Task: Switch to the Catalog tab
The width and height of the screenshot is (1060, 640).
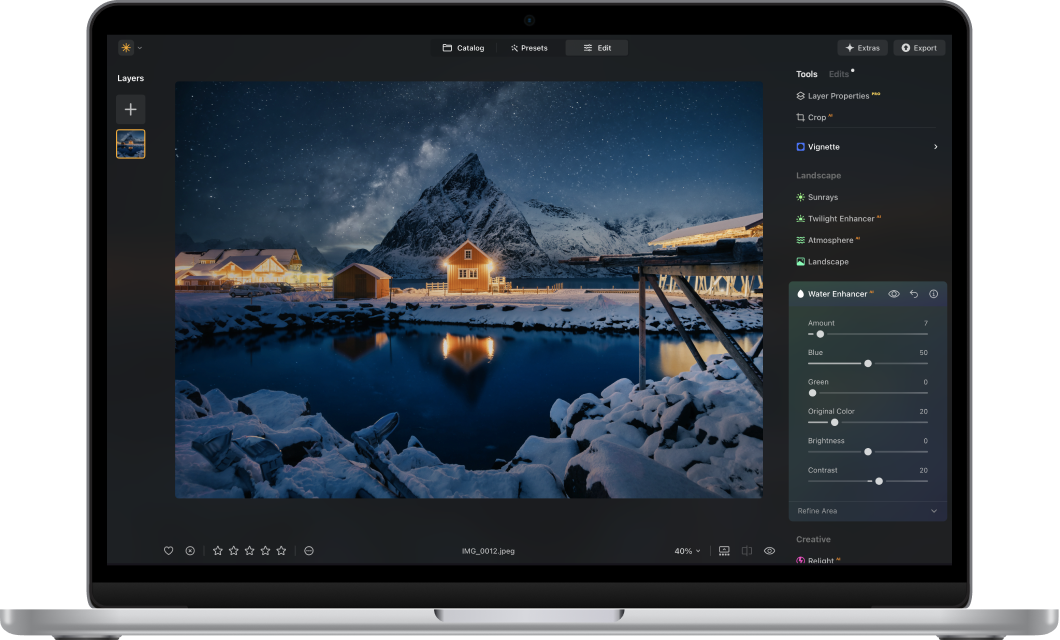Action: [x=463, y=48]
